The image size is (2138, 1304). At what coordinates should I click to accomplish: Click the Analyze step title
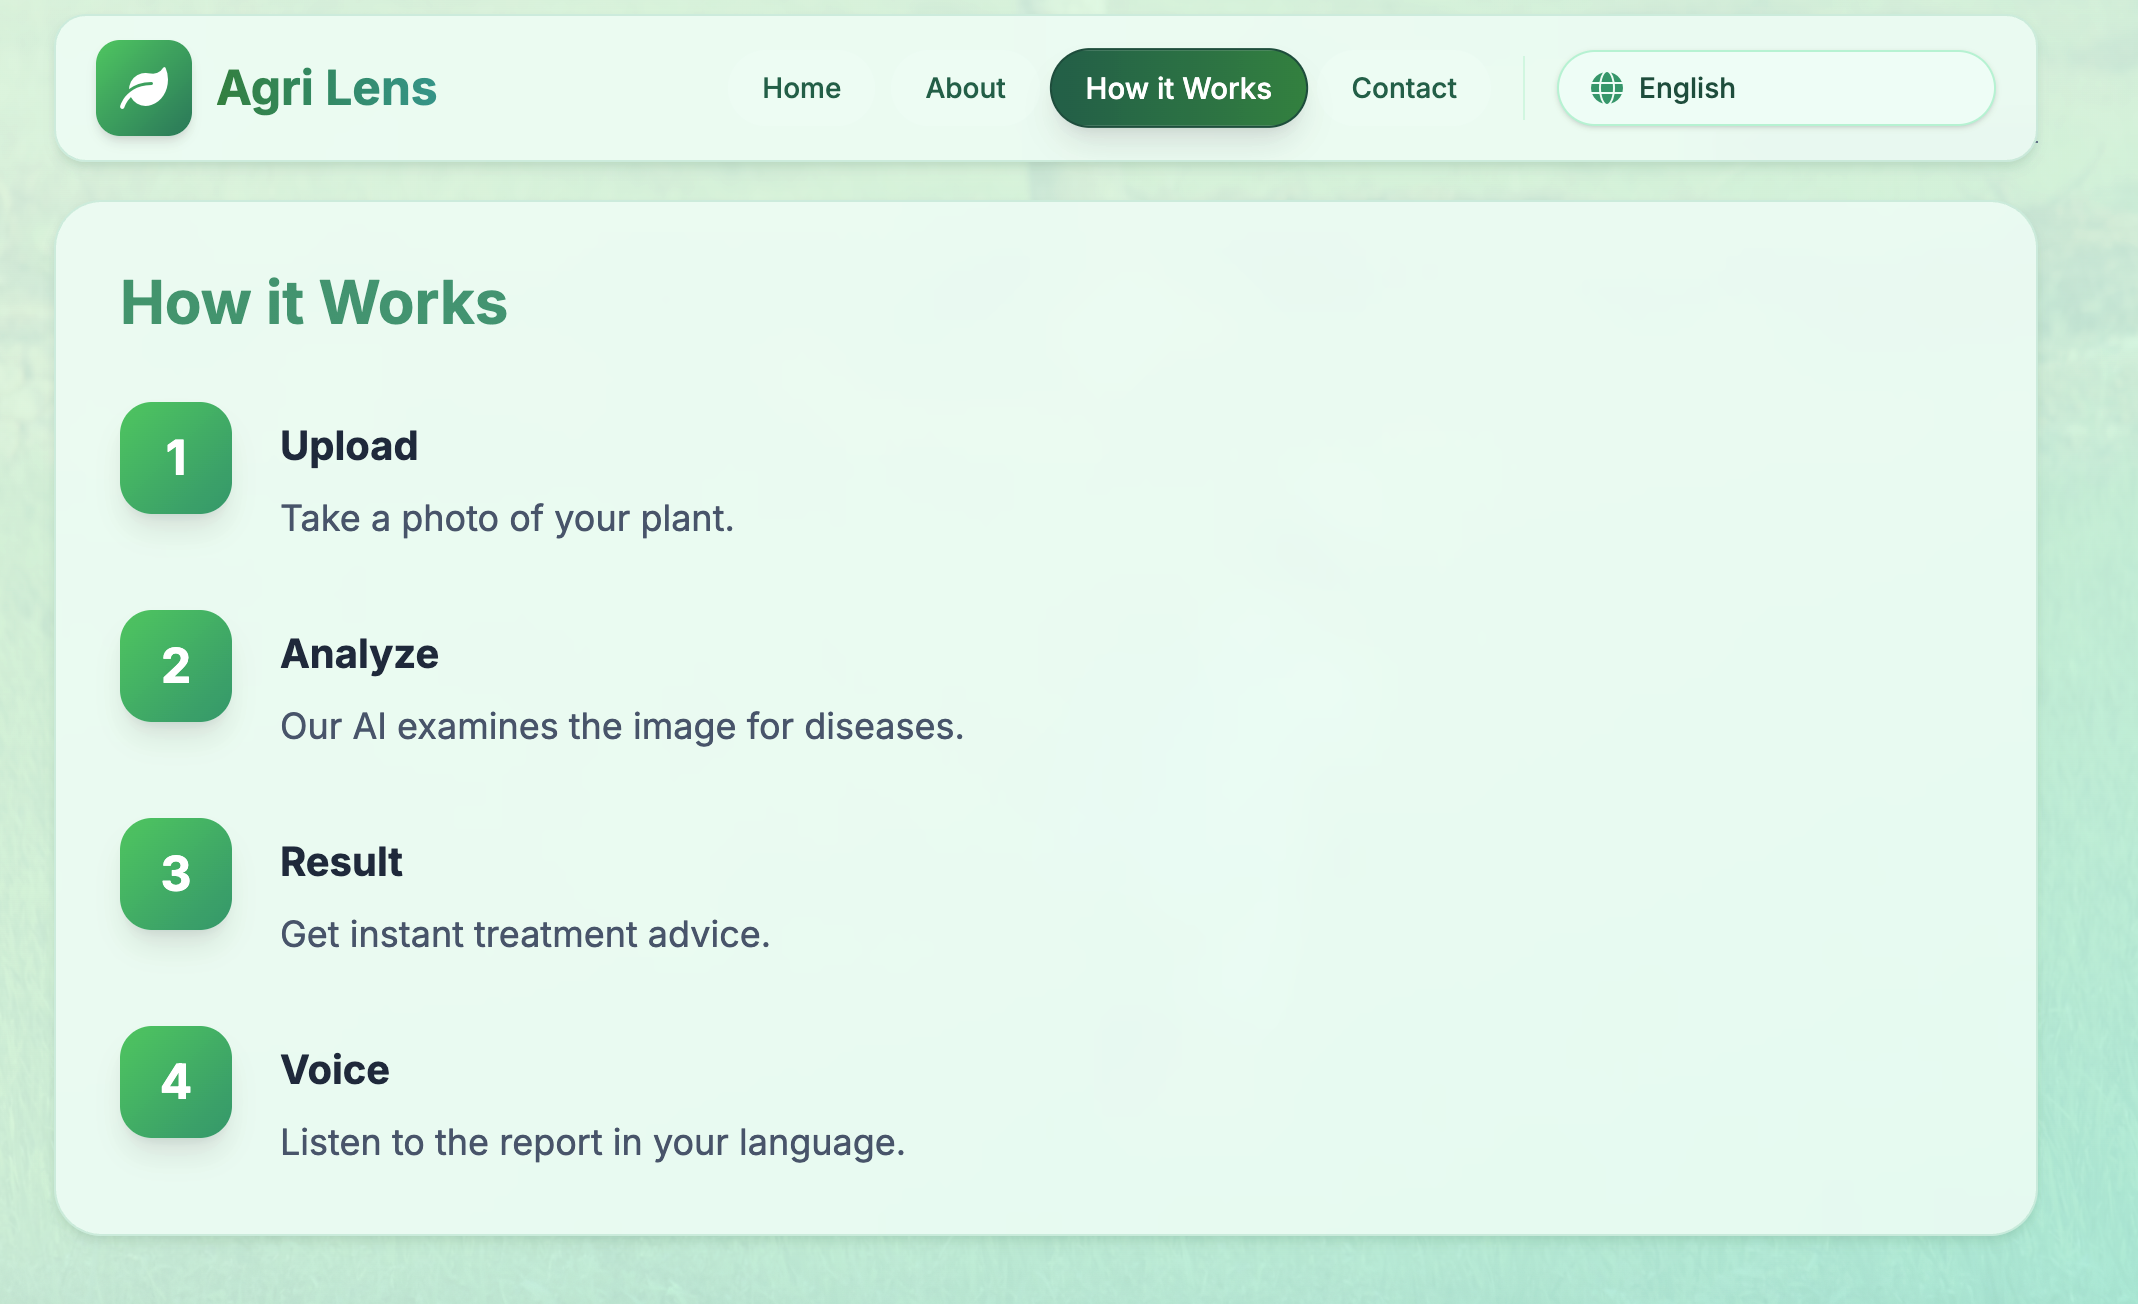pos(359,654)
